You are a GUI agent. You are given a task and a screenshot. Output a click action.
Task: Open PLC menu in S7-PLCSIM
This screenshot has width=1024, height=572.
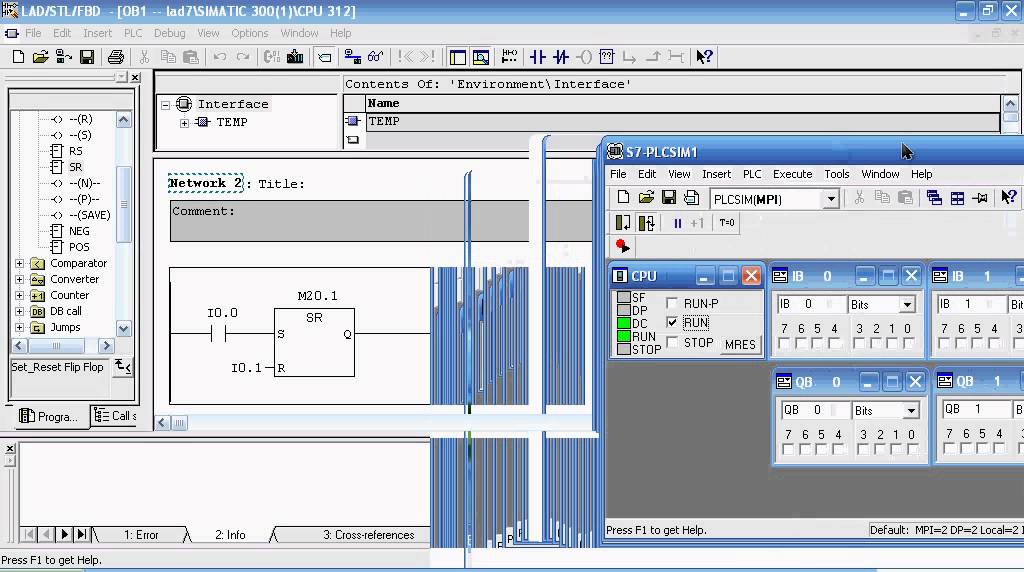point(752,174)
